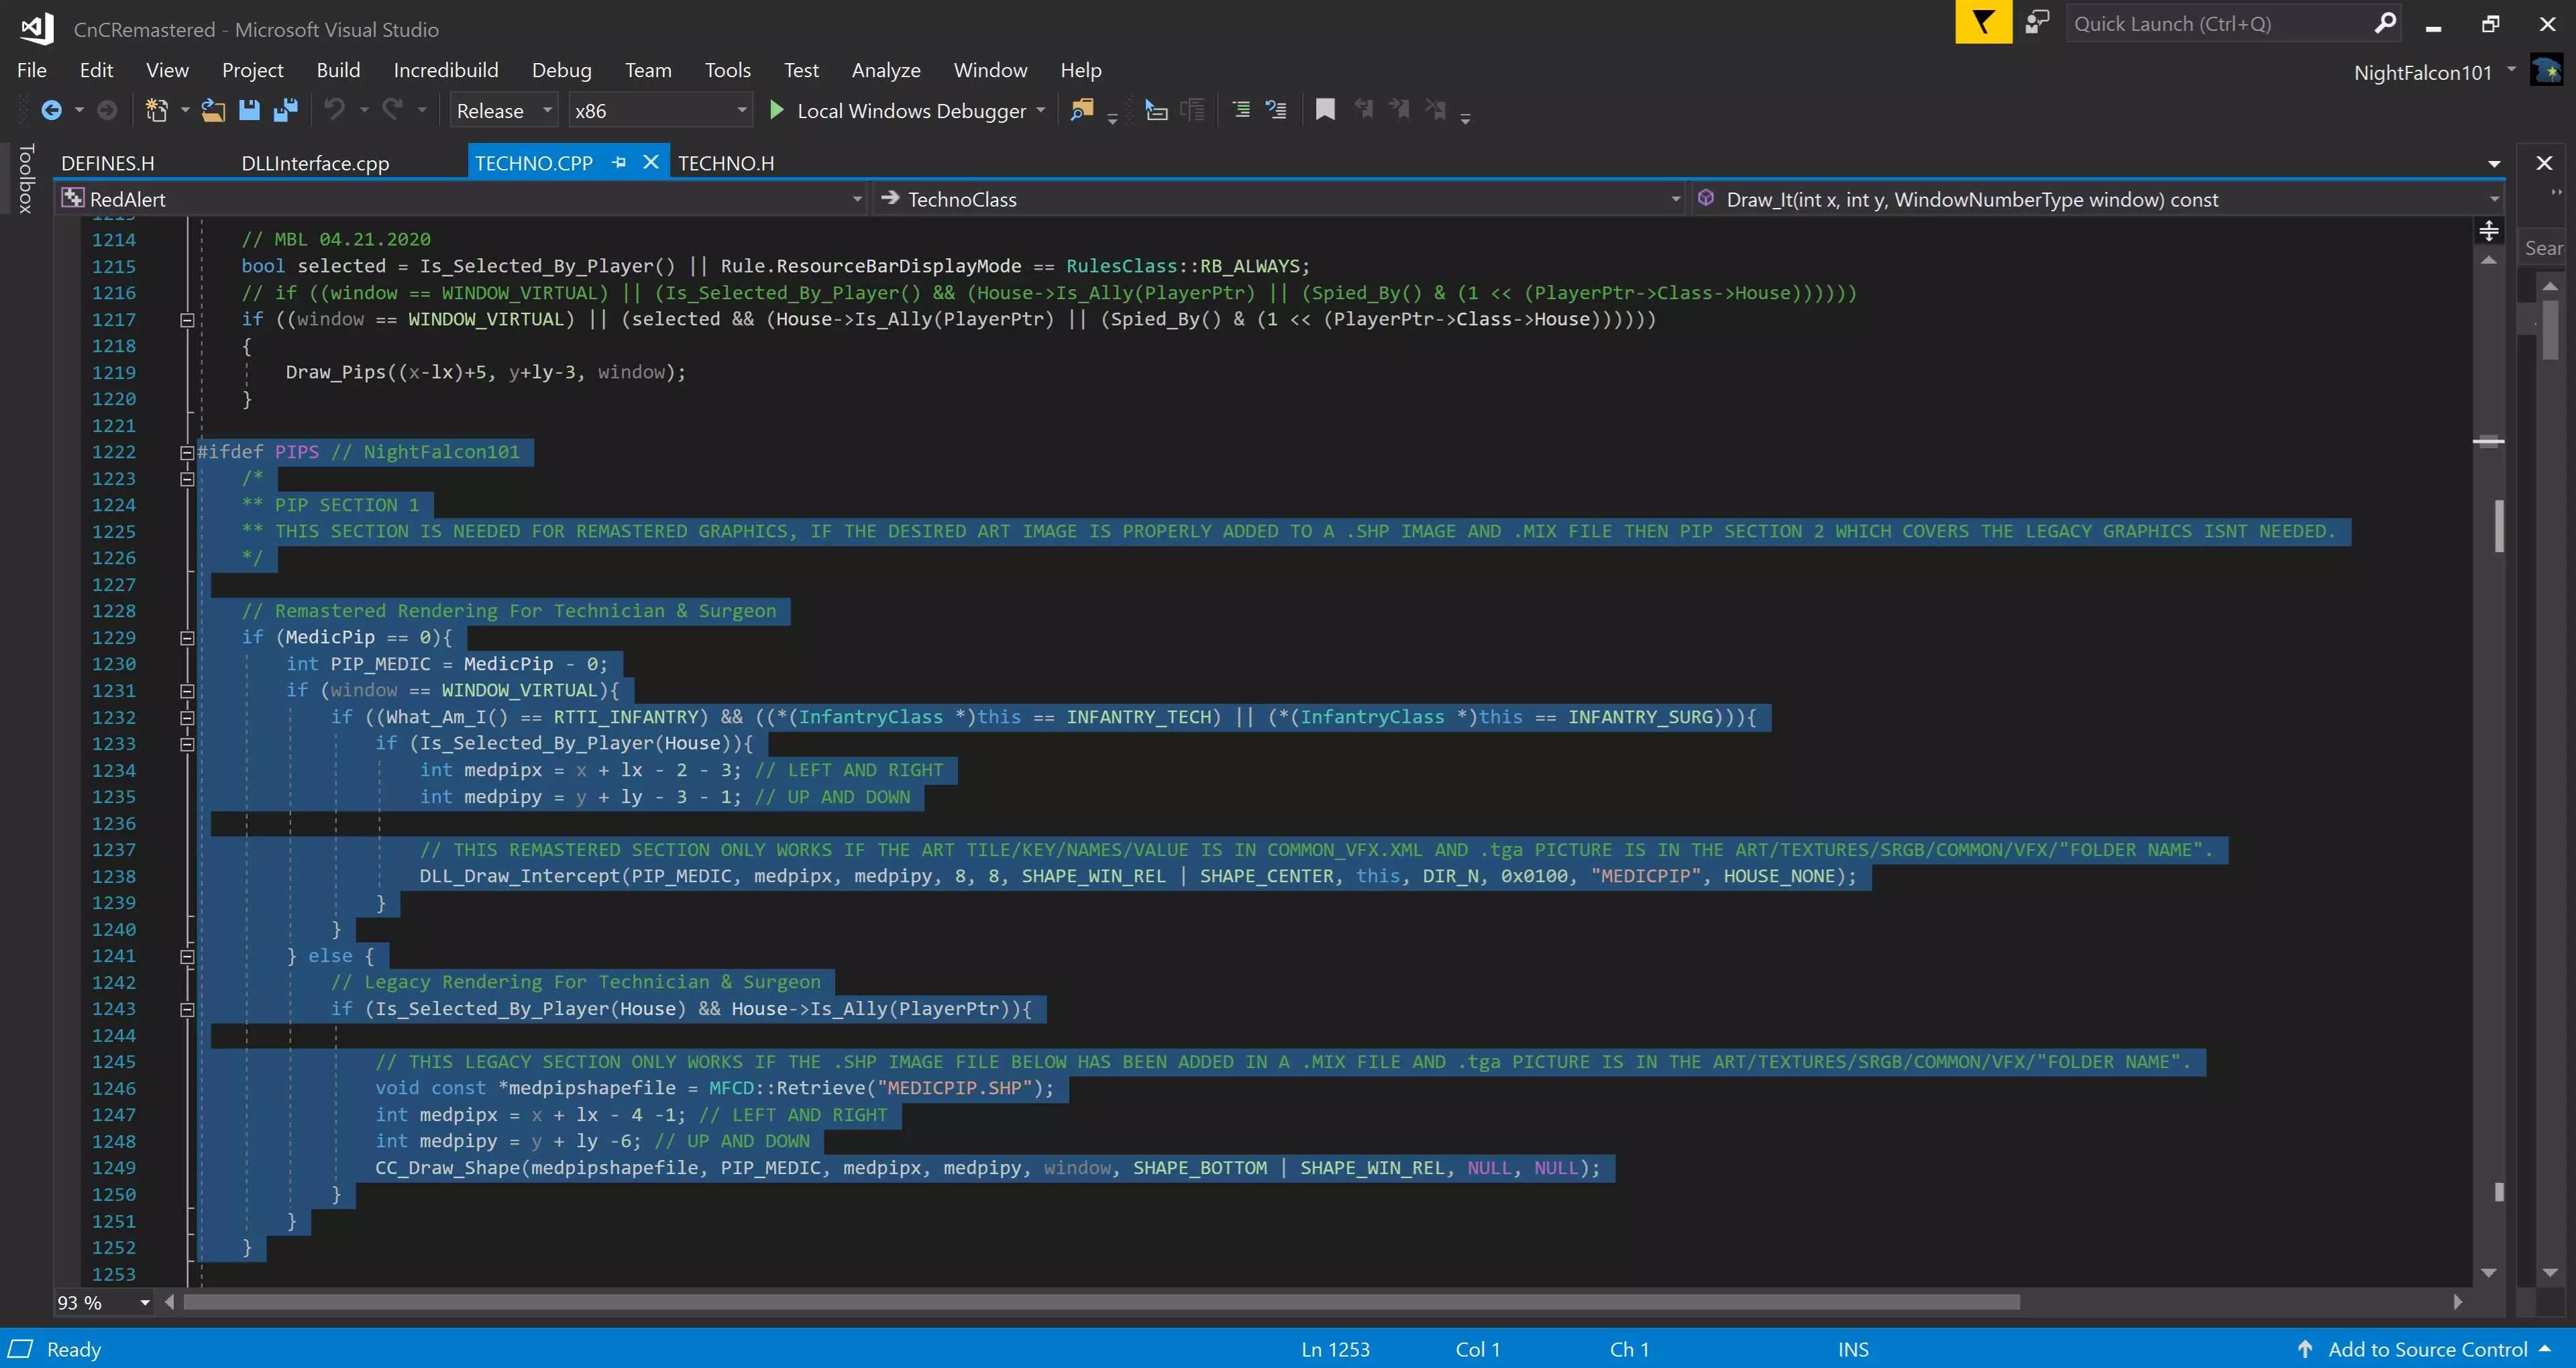The height and width of the screenshot is (1368, 2576).
Task: Collapse the if block at line 1217
Action: click(x=187, y=320)
